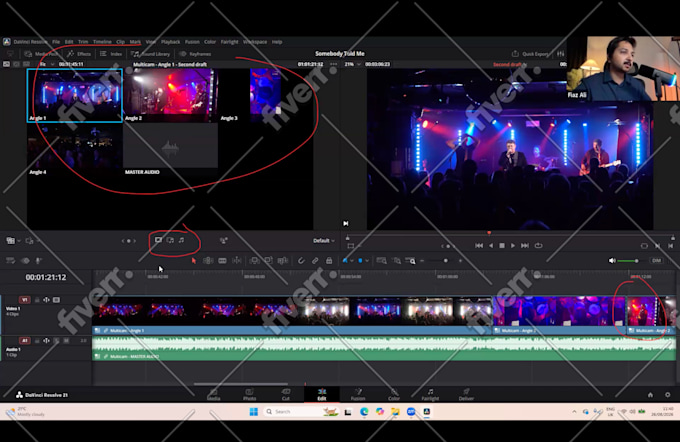
Task: Select the Angle 3 multicam thumbnail
Action: point(265,95)
